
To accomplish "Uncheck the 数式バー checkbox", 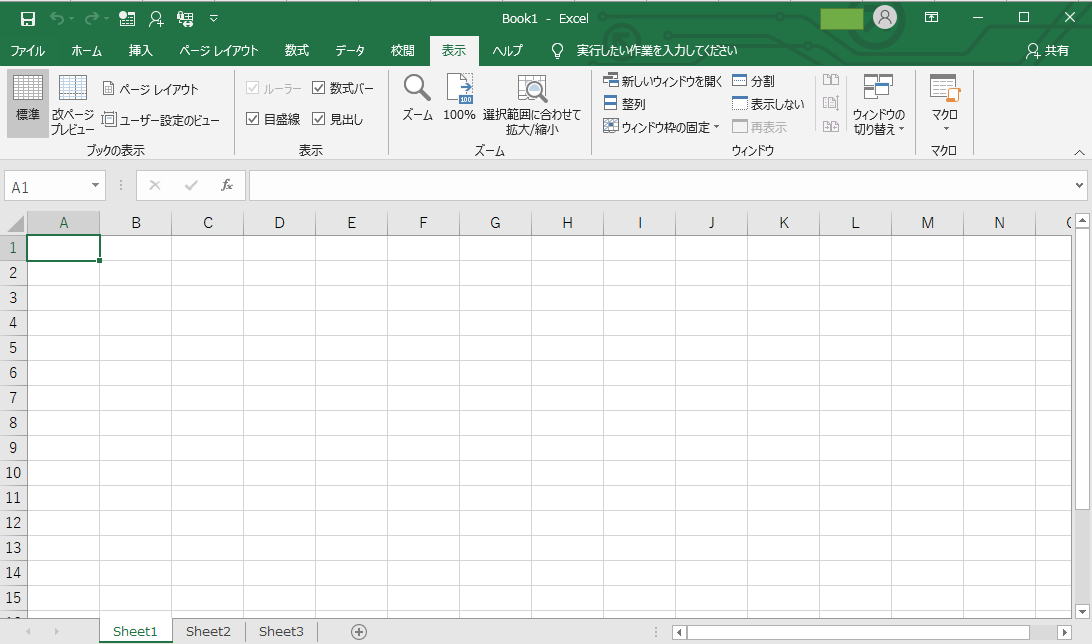I will tap(319, 88).
